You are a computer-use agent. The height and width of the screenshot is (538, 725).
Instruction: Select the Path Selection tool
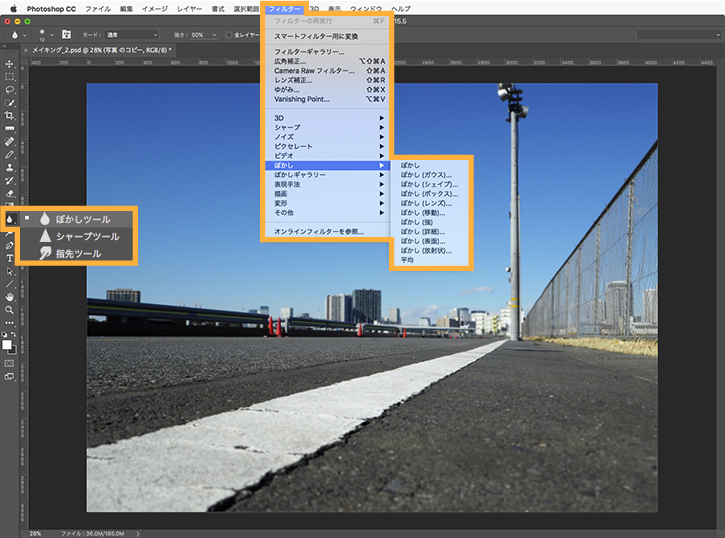coord(9,271)
